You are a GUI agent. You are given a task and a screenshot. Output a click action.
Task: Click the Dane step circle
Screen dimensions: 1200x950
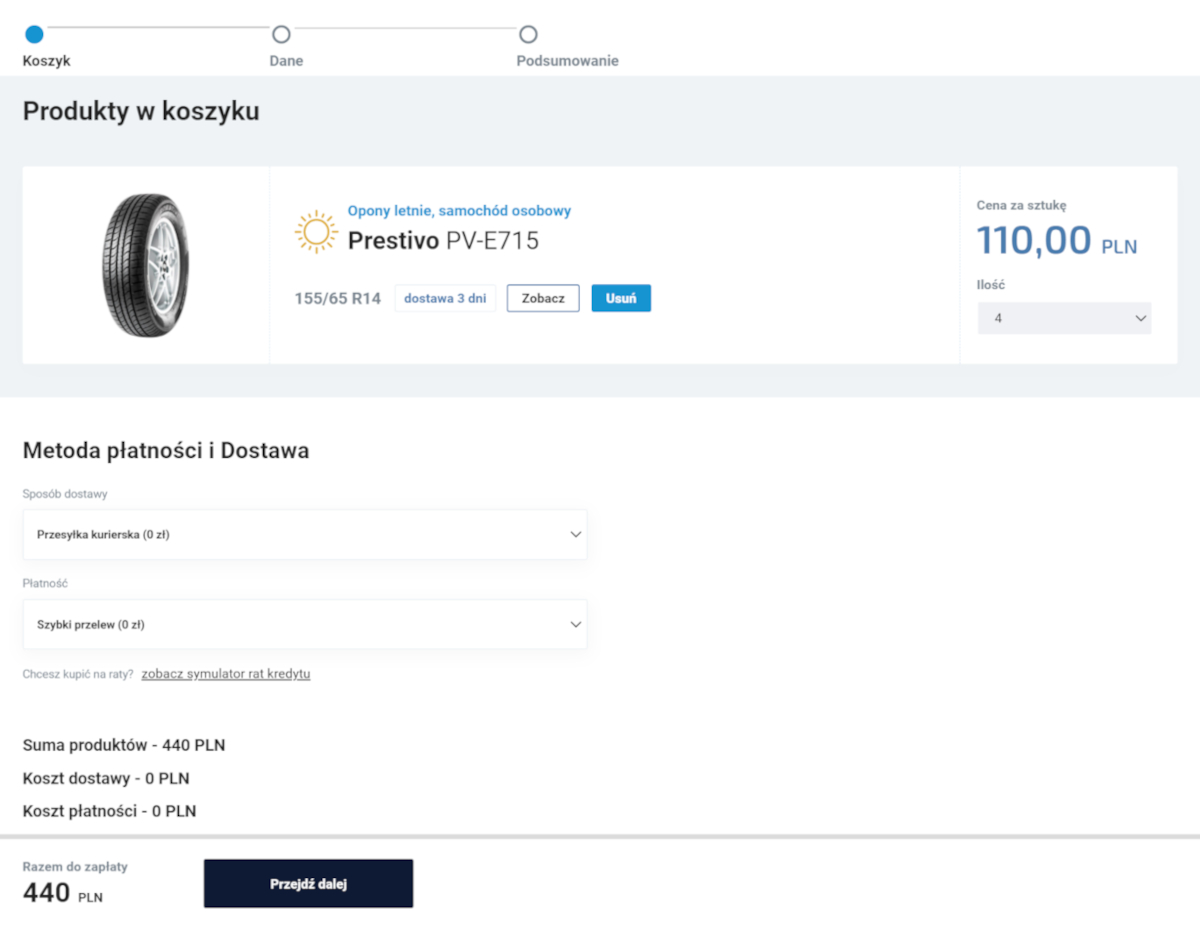[281, 34]
